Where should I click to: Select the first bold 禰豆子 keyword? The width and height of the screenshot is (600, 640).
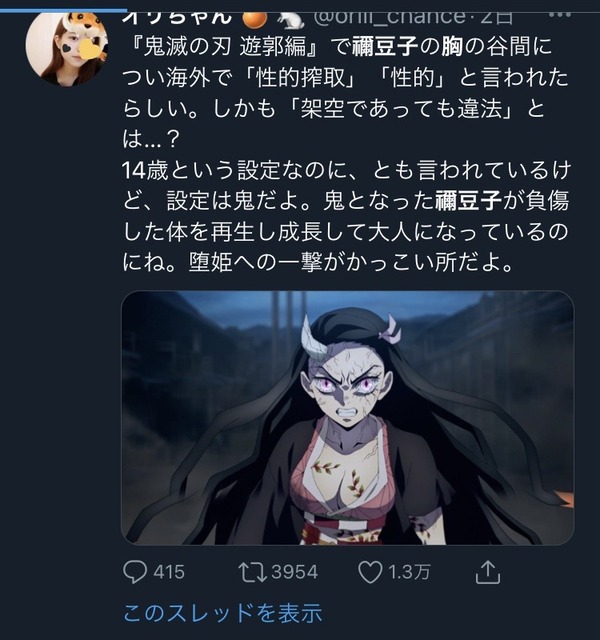385,47
